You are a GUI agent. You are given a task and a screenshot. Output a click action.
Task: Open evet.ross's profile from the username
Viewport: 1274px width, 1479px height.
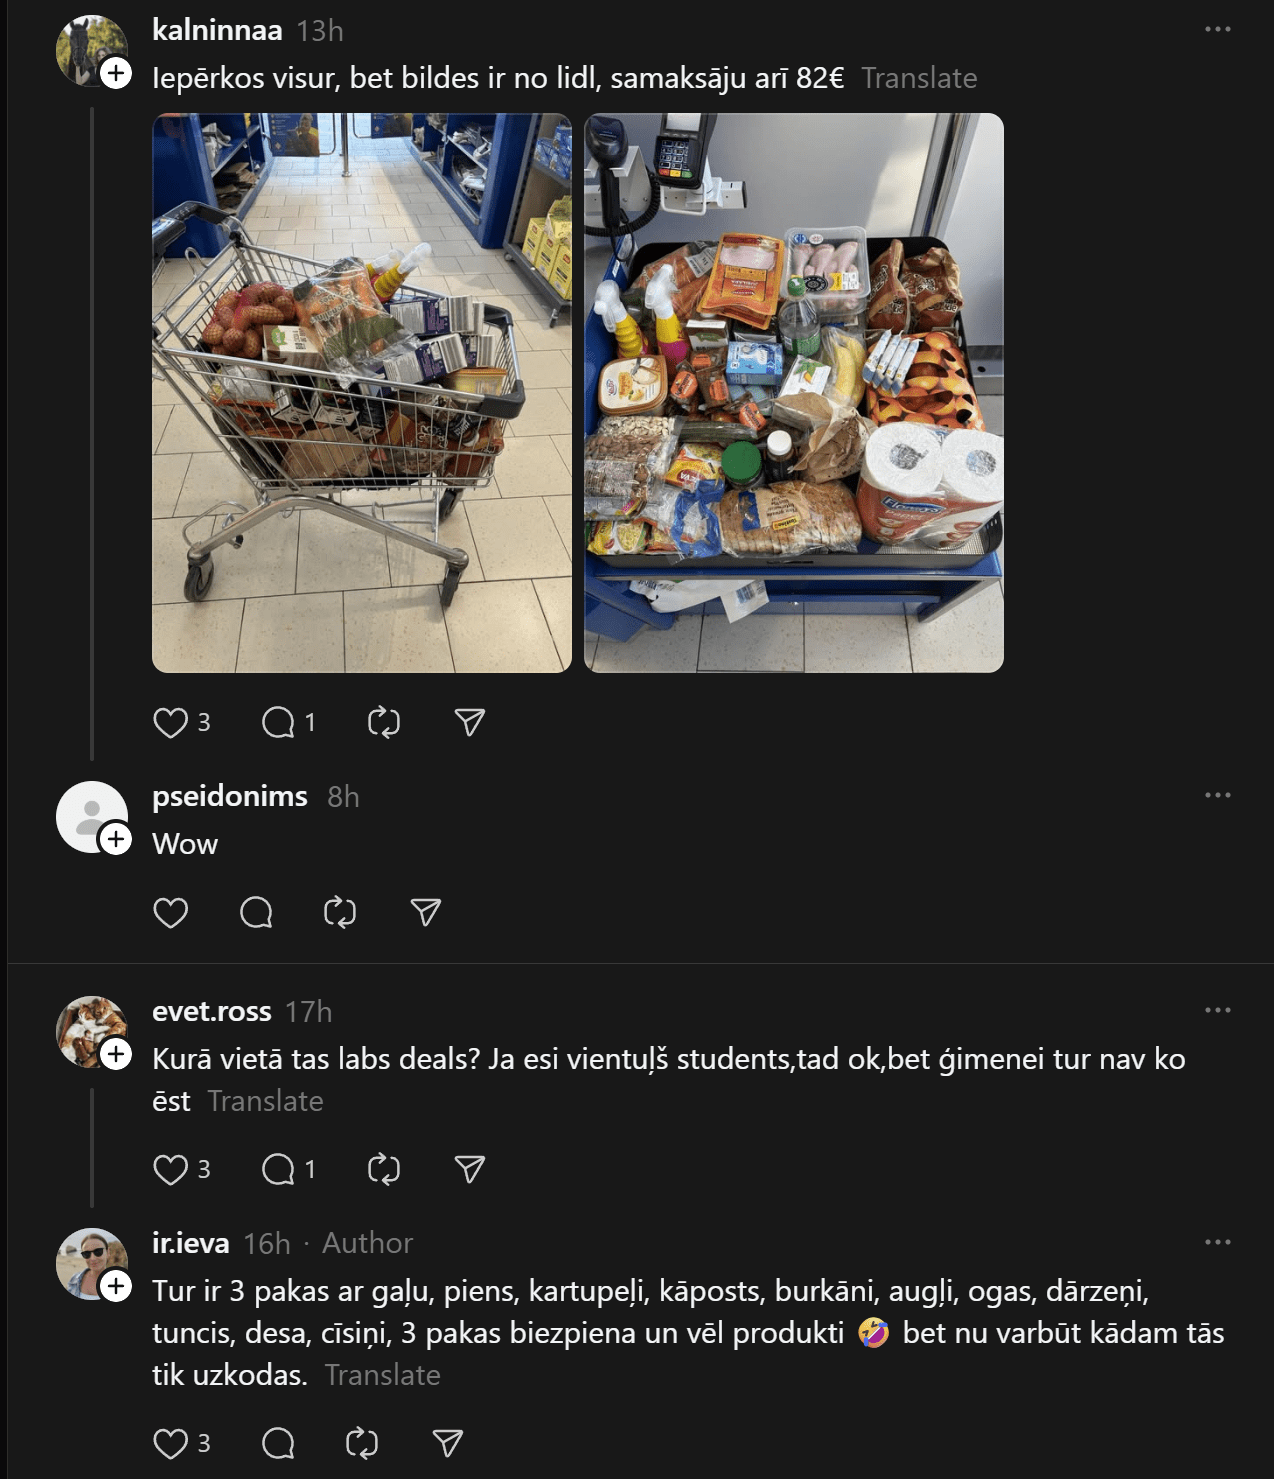[212, 1011]
